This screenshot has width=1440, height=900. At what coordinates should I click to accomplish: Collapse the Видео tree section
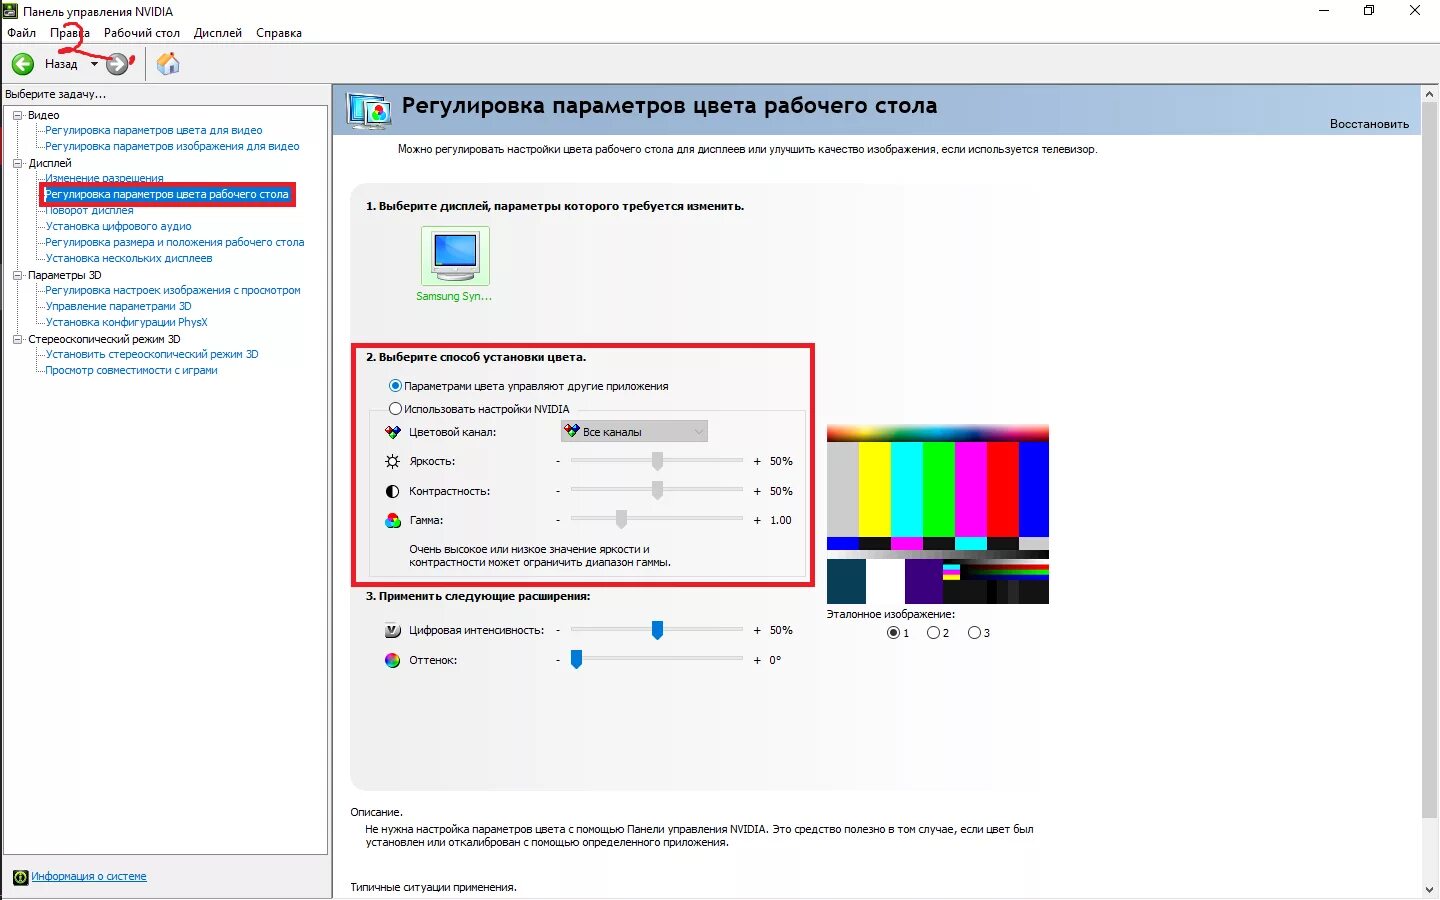tap(17, 115)
